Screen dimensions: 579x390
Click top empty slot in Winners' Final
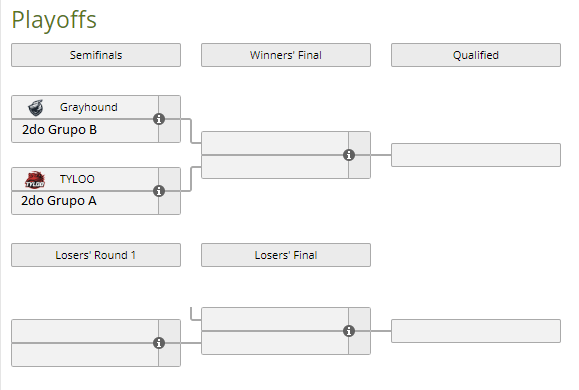[275, 143]
